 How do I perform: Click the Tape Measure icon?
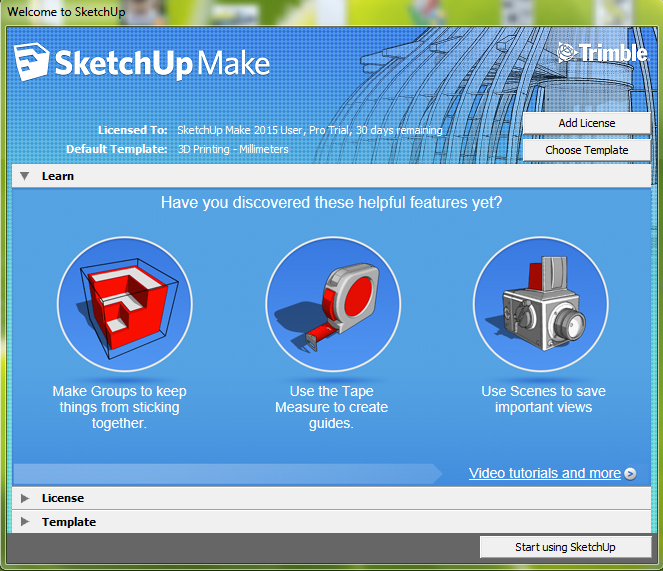pos(333,304)
